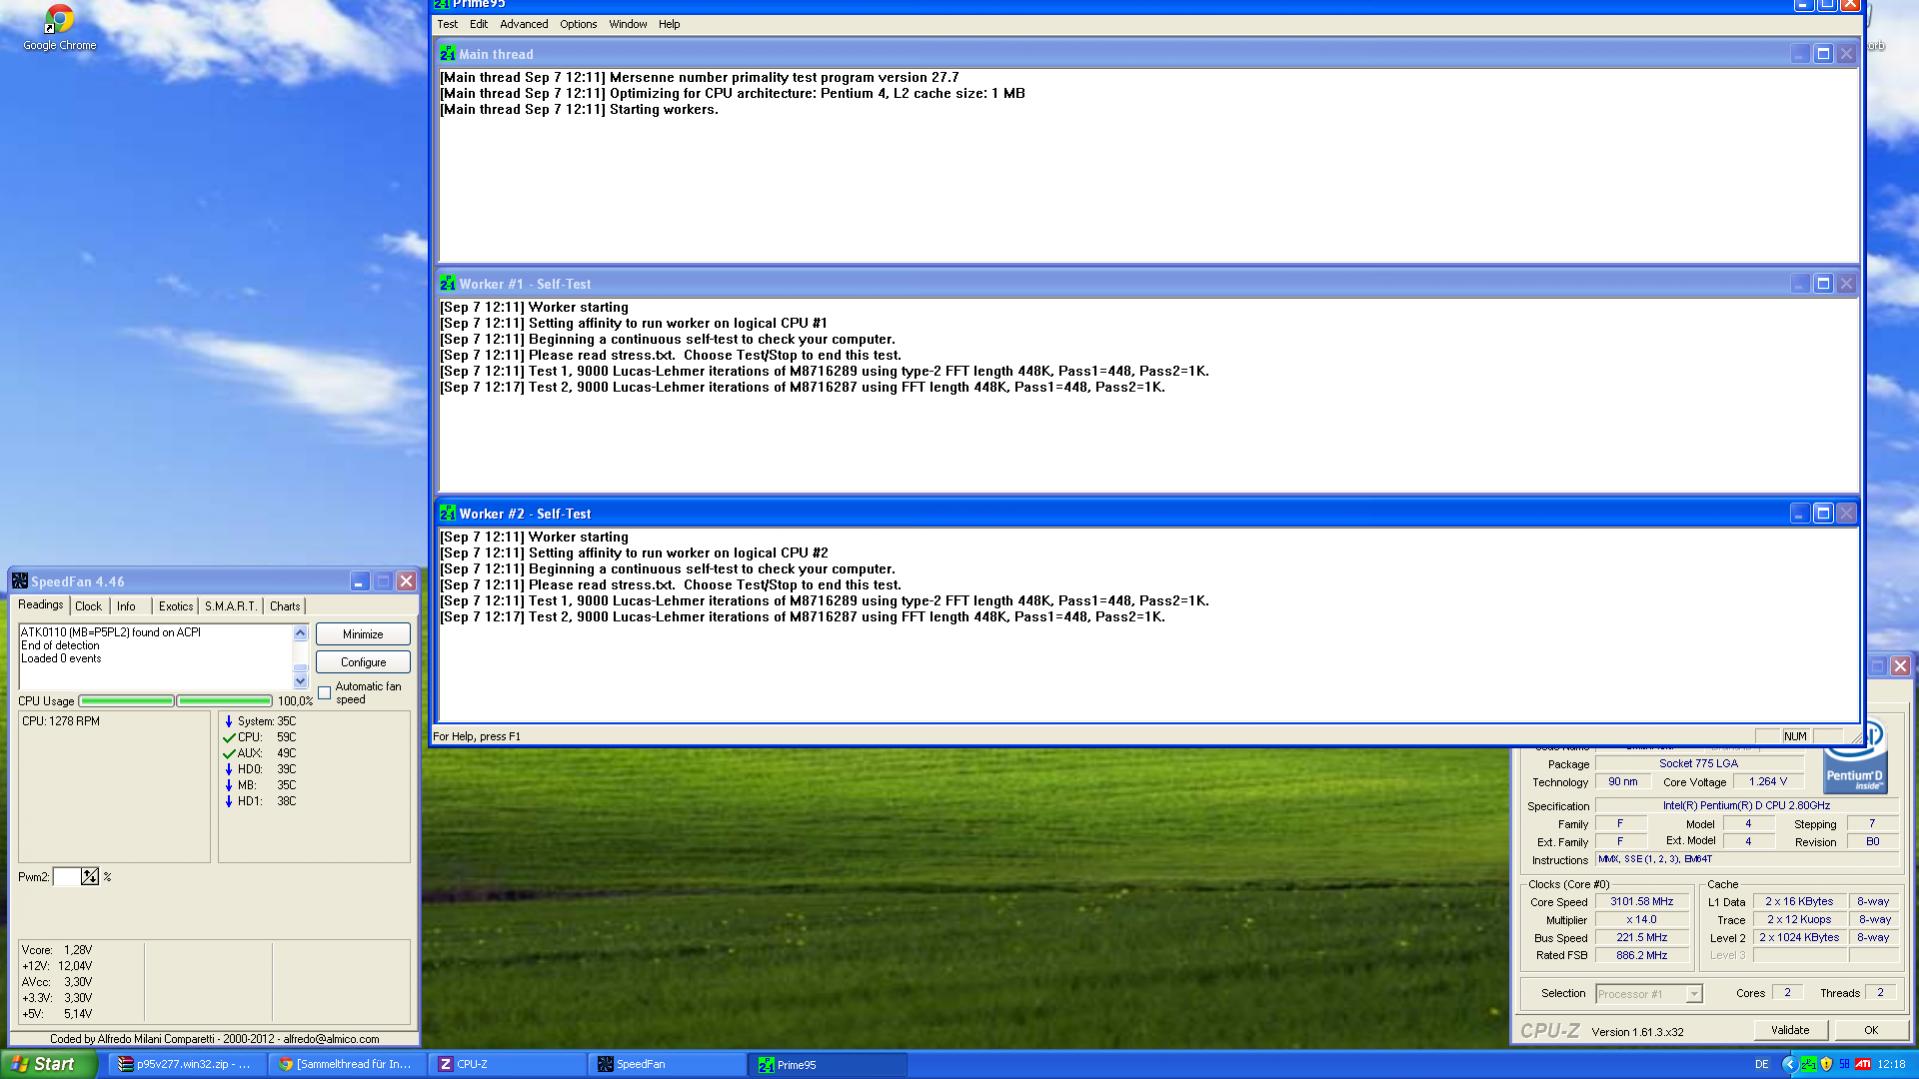Open the red ATI tray icon
This screenshot has height=1079, width=1919.
[1863, 1064]
